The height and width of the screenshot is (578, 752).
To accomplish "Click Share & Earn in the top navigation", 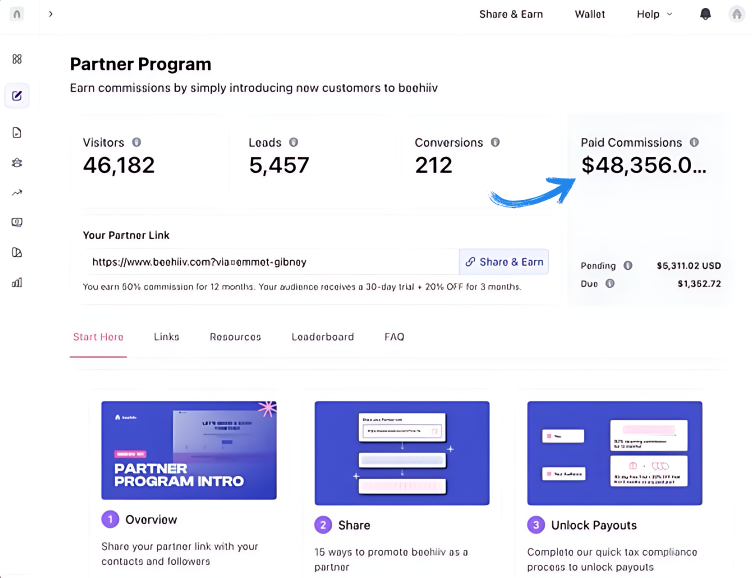I will [x=511, y=14].
